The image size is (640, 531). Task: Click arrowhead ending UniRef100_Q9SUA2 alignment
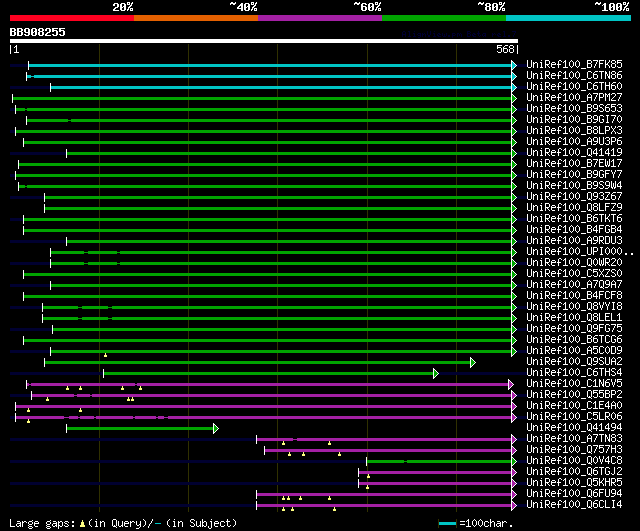(473, 362)
